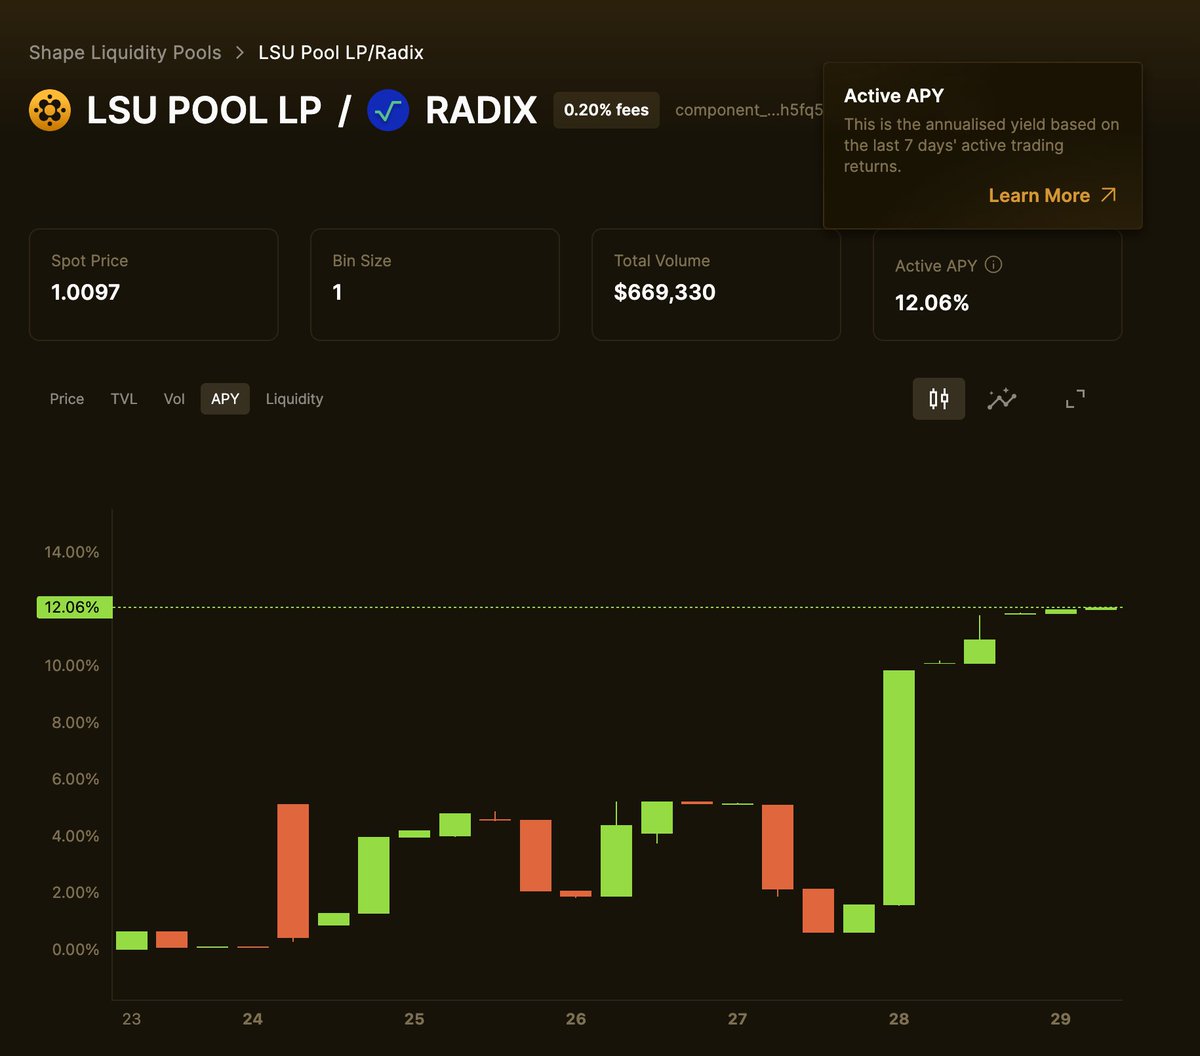Click the LSU Pool LP/Radix breadcrumb
Screen dimensions: 1200x1056
pyautogui.click(x=341, y=52)
